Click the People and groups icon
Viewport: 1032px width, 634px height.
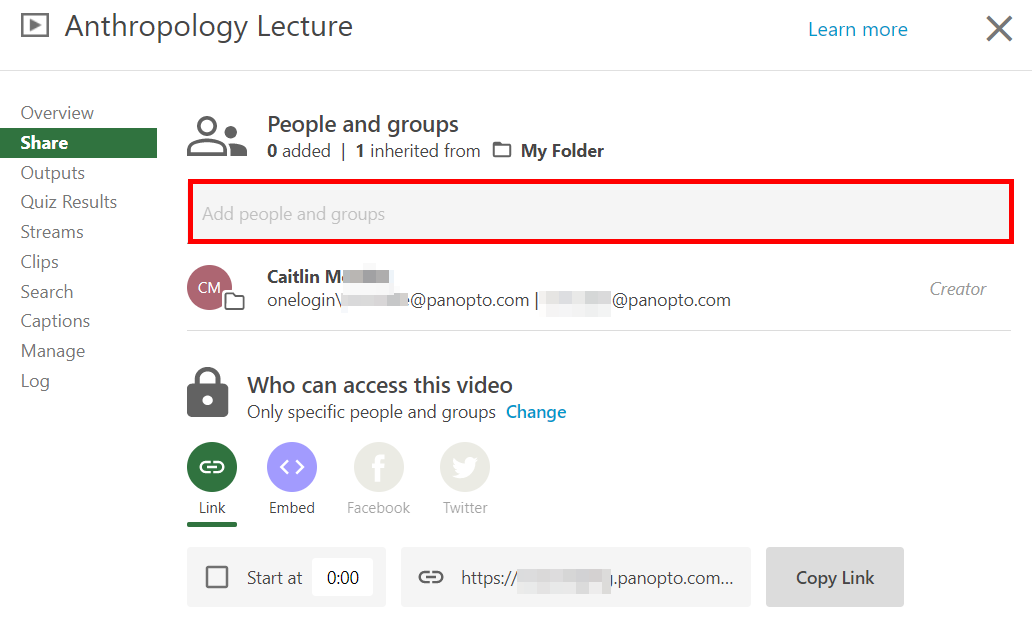[x=217, y=136]
